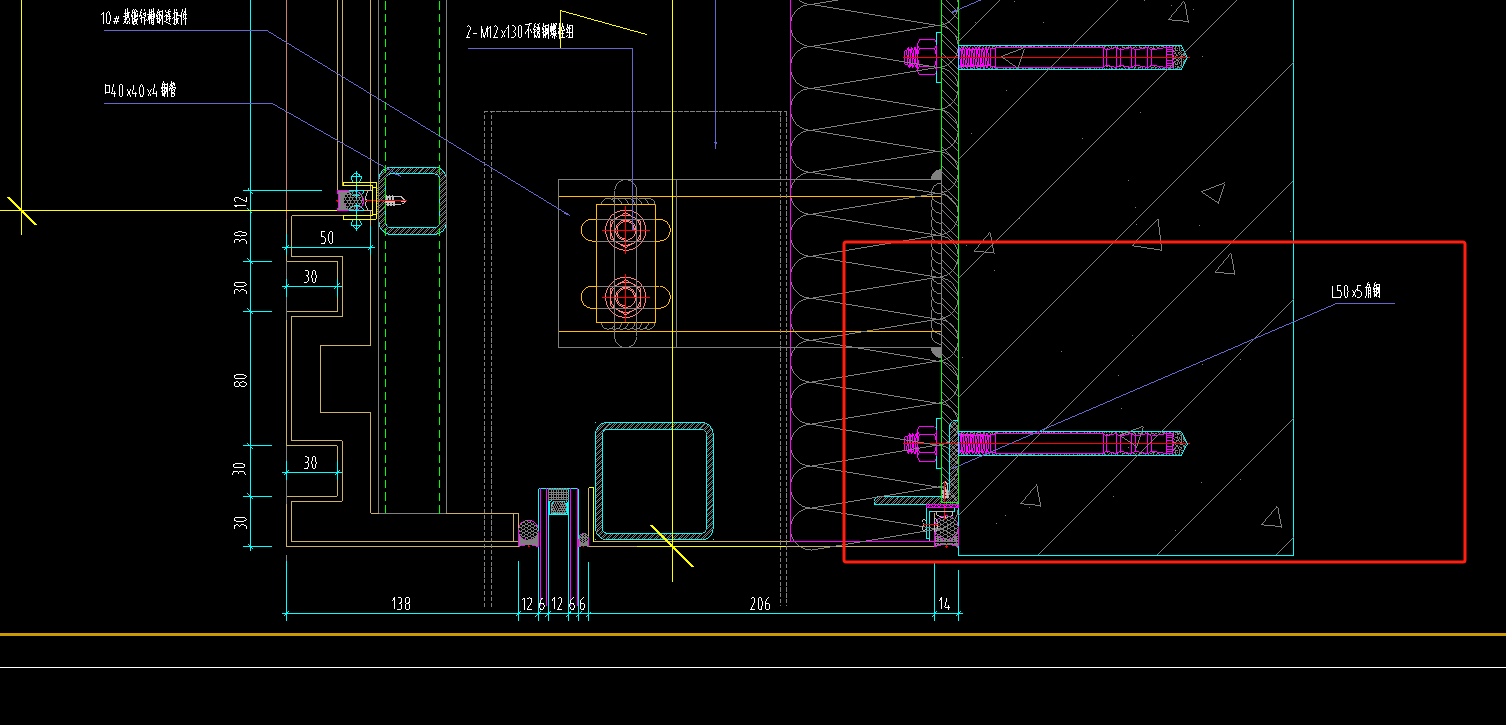
Task: Select the upper anchor bolt in concrete
Action: pos(1045,58)
